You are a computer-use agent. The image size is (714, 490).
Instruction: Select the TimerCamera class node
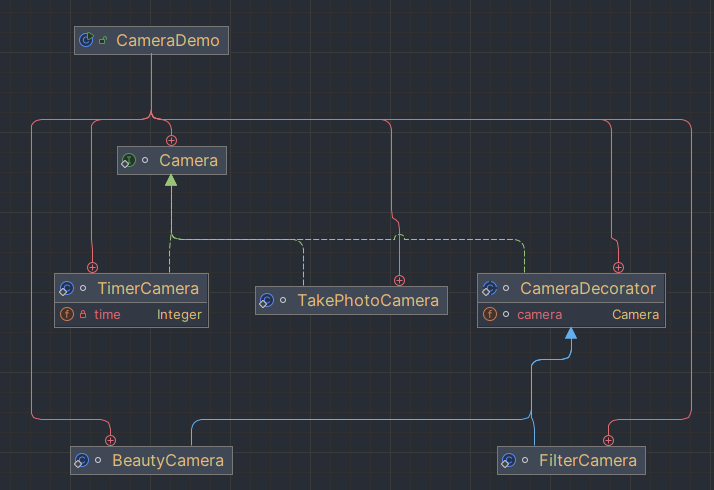click(131, 300)
